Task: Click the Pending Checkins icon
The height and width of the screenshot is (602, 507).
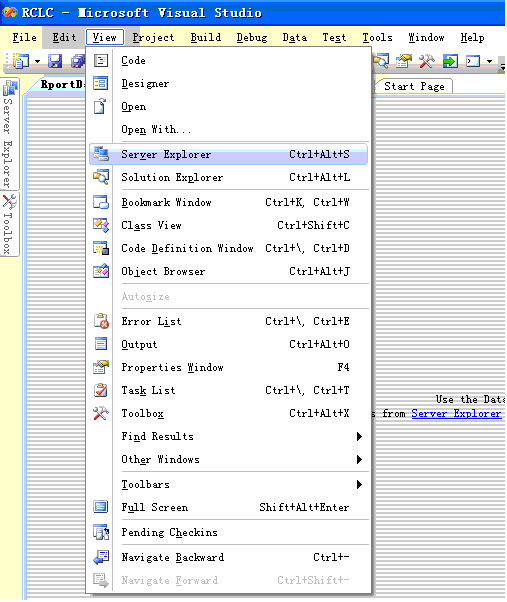Action: [x=101, y=532]
